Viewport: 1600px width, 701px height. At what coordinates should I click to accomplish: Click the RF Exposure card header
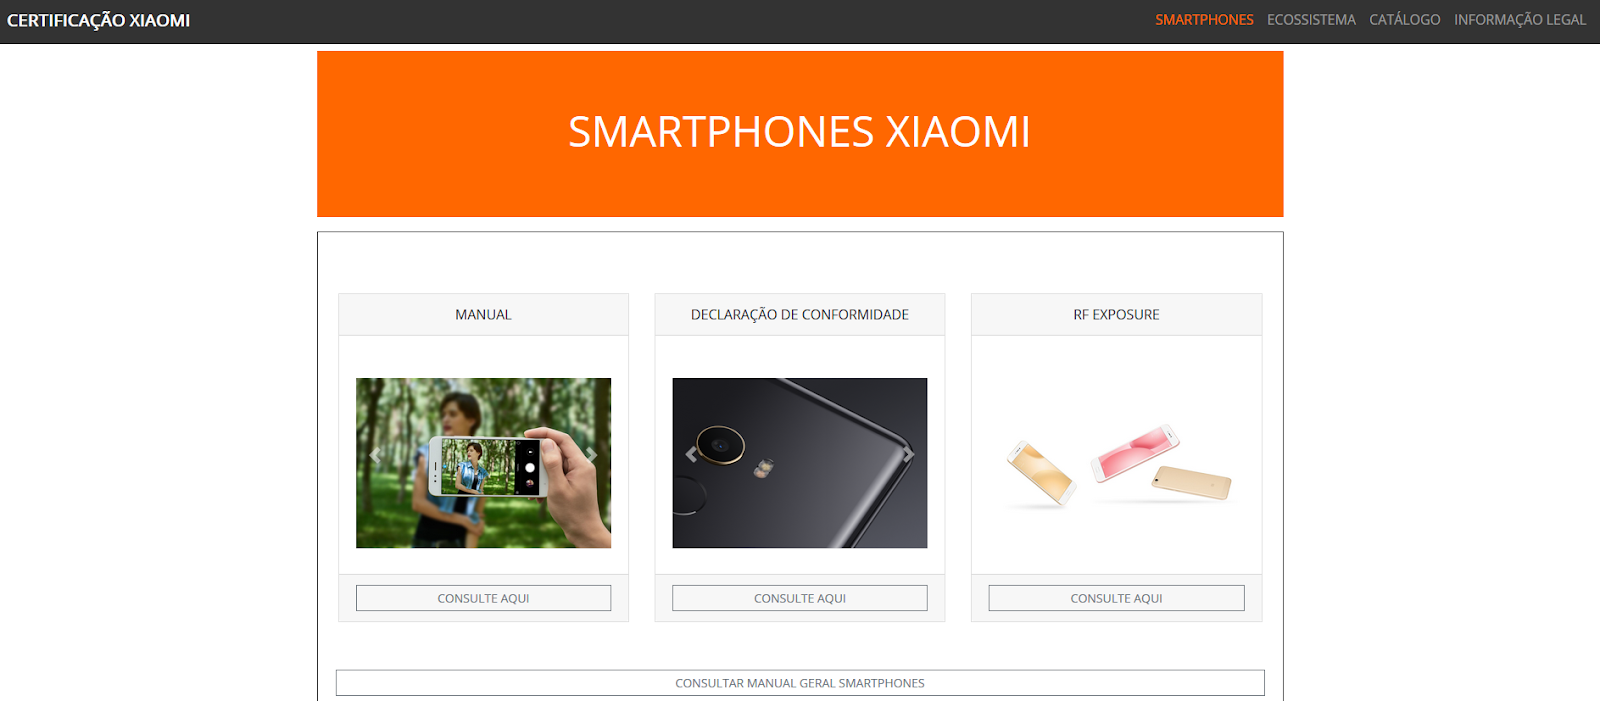click(1116, 315)
